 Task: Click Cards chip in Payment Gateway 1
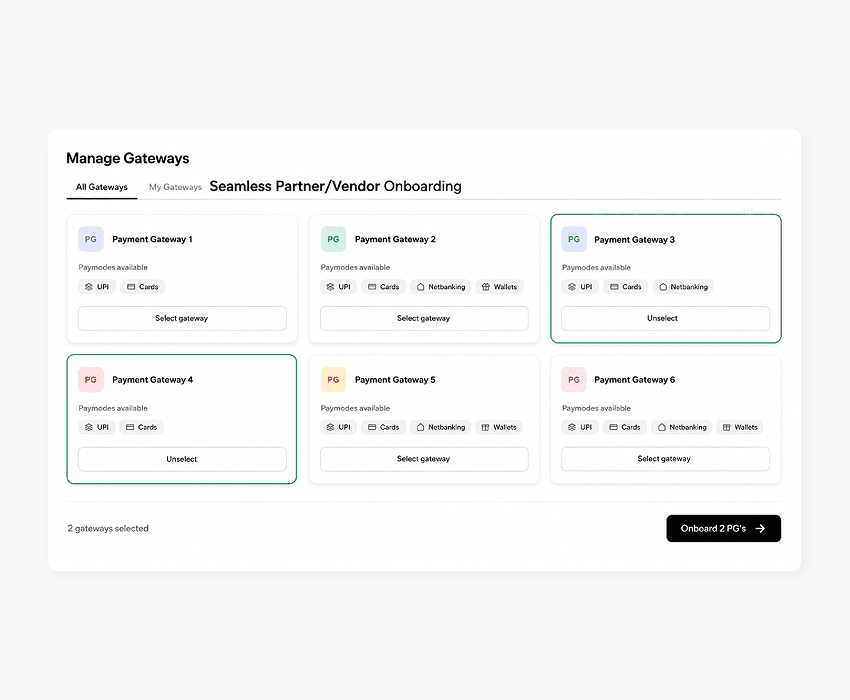(x=142, y=287)
